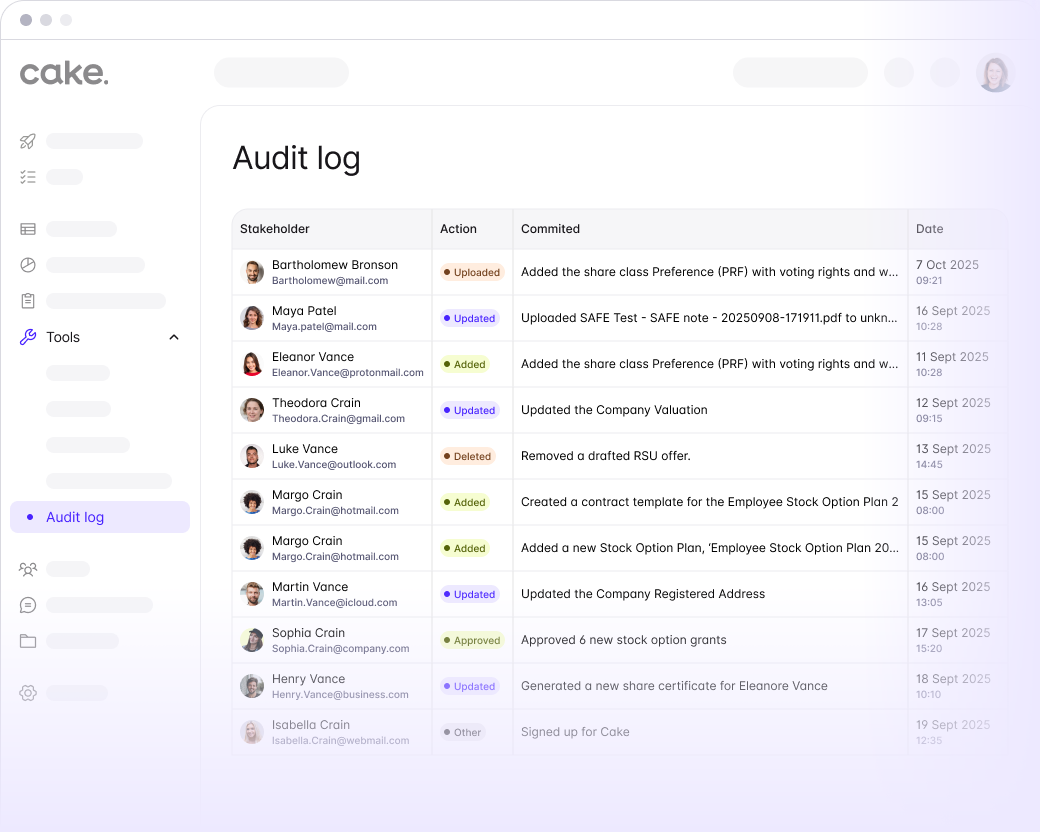Select the pie chart icon in sidebar
This screenshot has height=832, width=1040.
pos(27,264)
